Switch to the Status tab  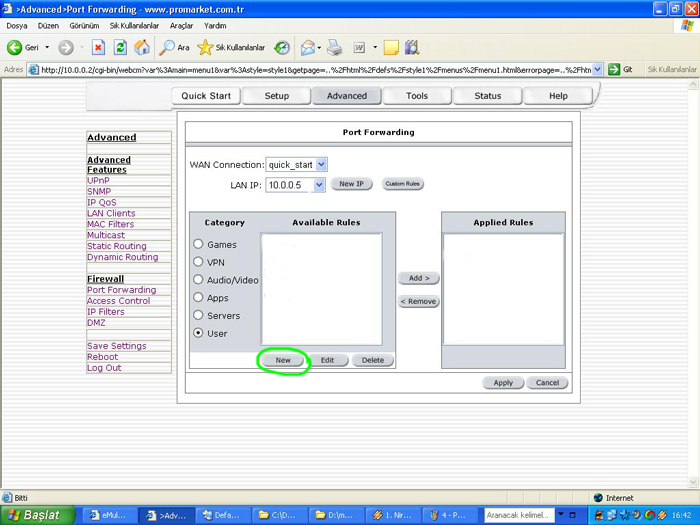pyautogui.click(x=488, y=96)
